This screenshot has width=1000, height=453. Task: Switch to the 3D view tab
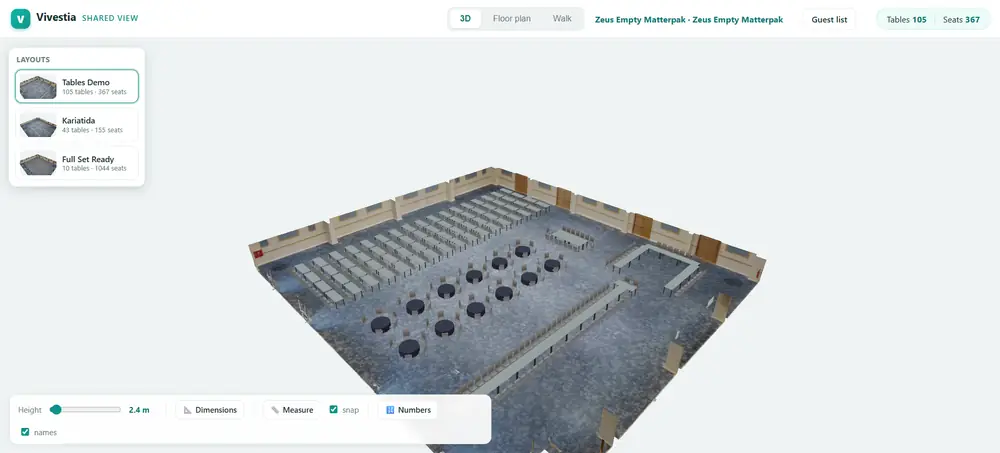(466, 19)
